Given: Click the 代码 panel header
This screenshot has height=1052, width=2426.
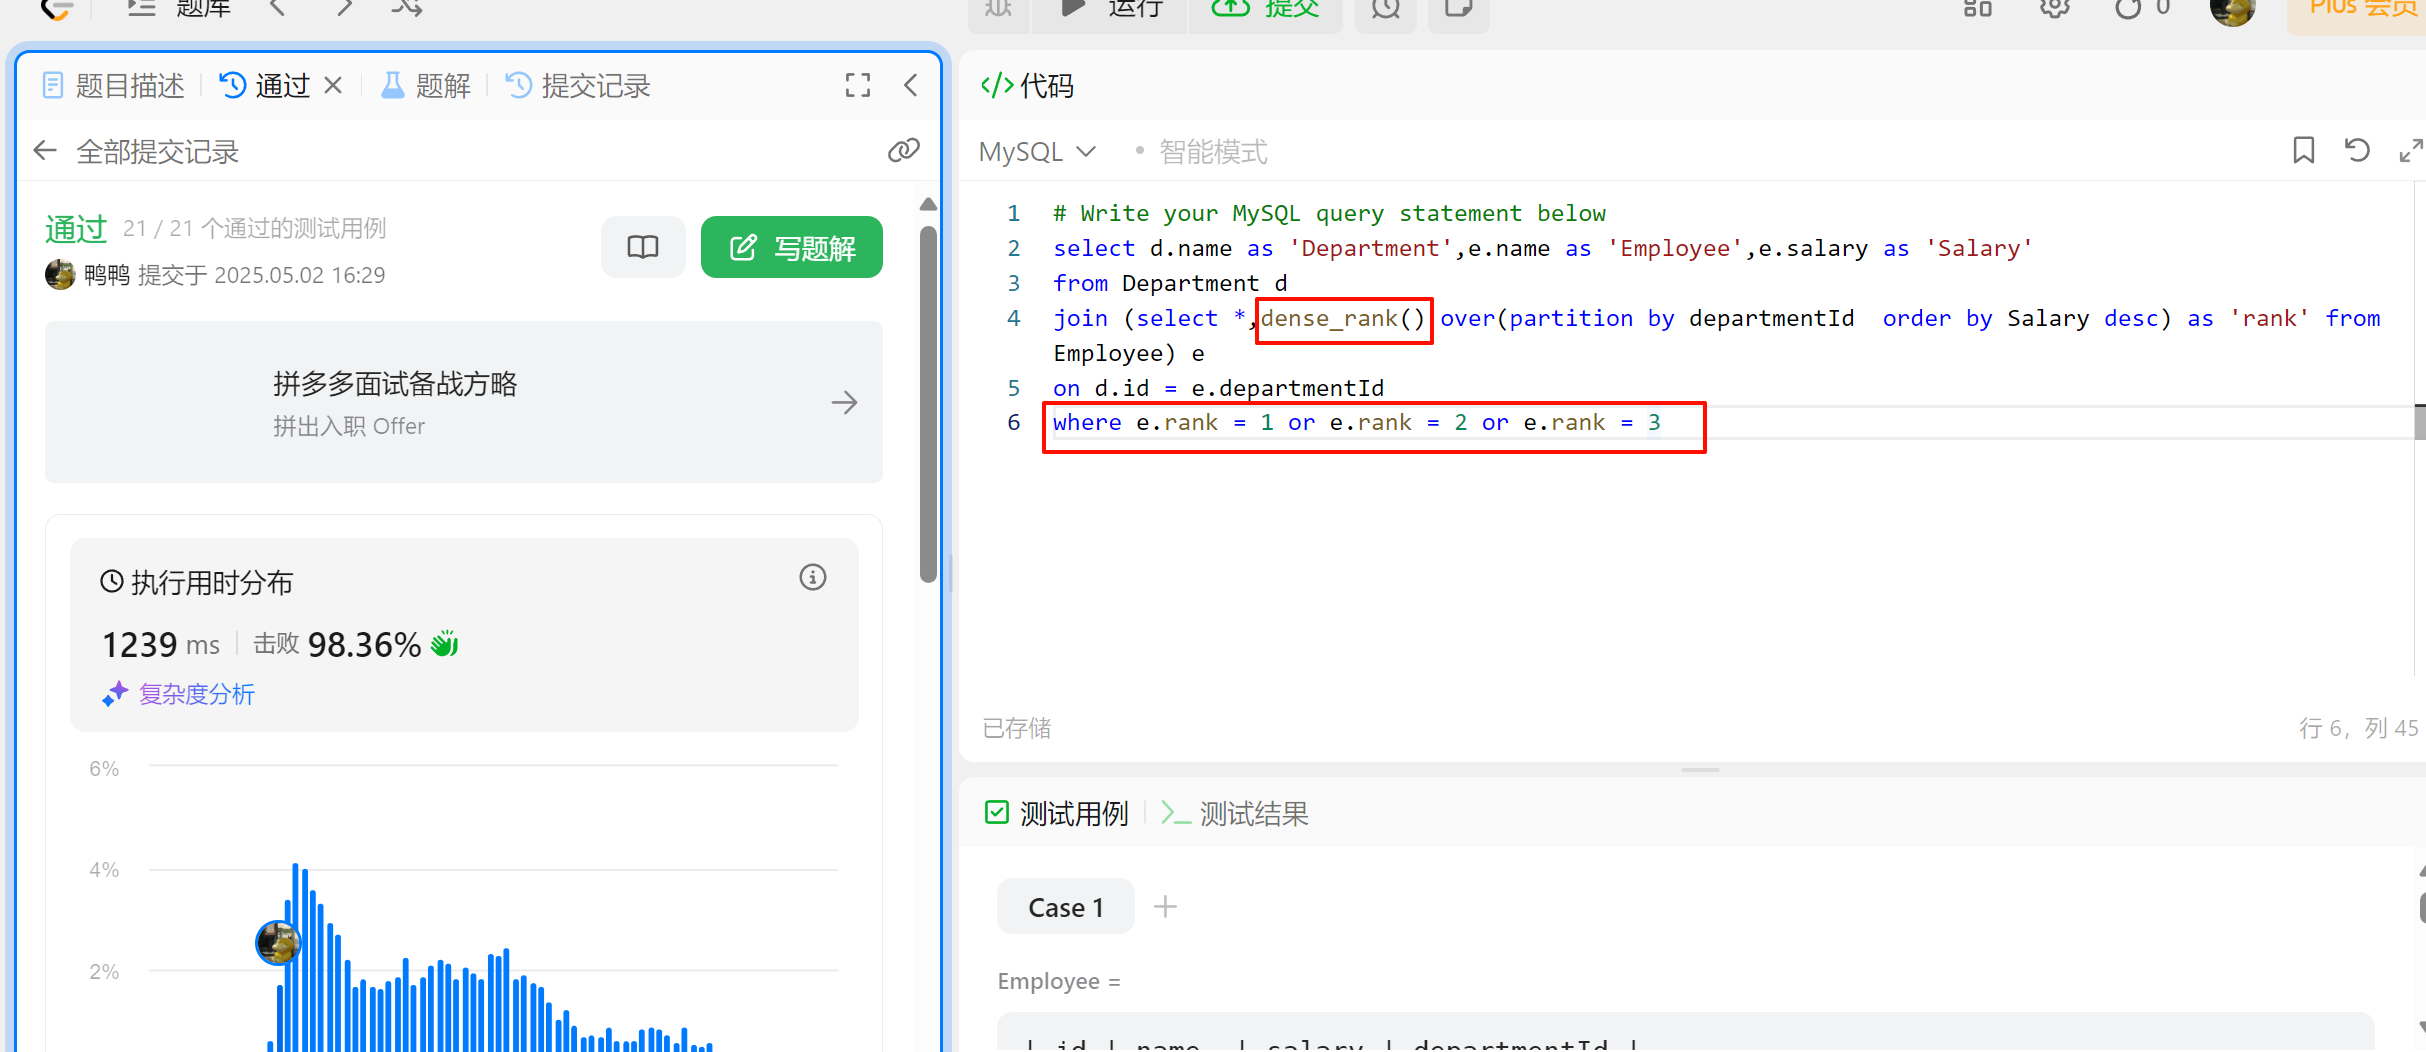Looking at the screenshot, I should [x=1027, y=86].
